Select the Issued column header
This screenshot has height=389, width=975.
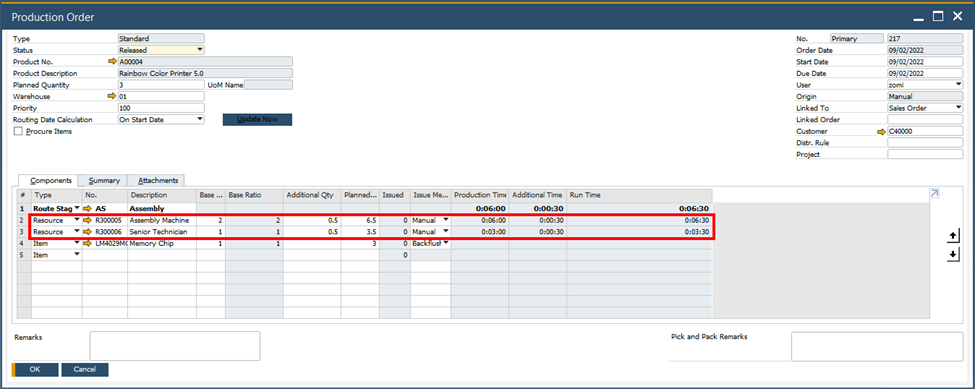pos(394,195)
